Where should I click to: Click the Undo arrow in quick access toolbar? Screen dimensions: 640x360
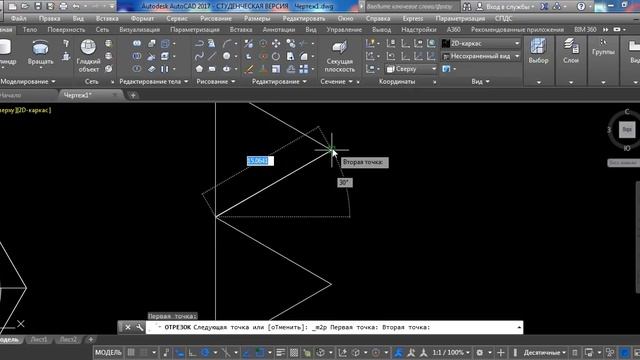point(76,6)
